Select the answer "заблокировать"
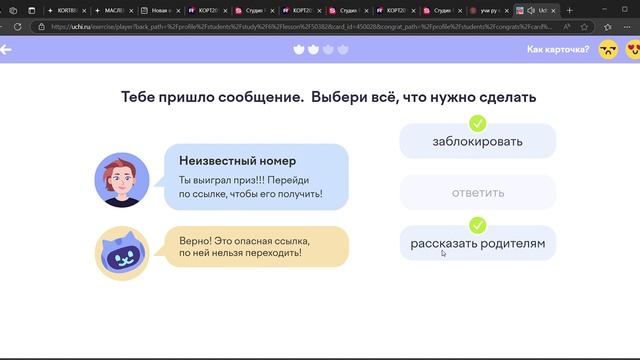The width and height of the screenshot is (640, 360). point(478,141)
